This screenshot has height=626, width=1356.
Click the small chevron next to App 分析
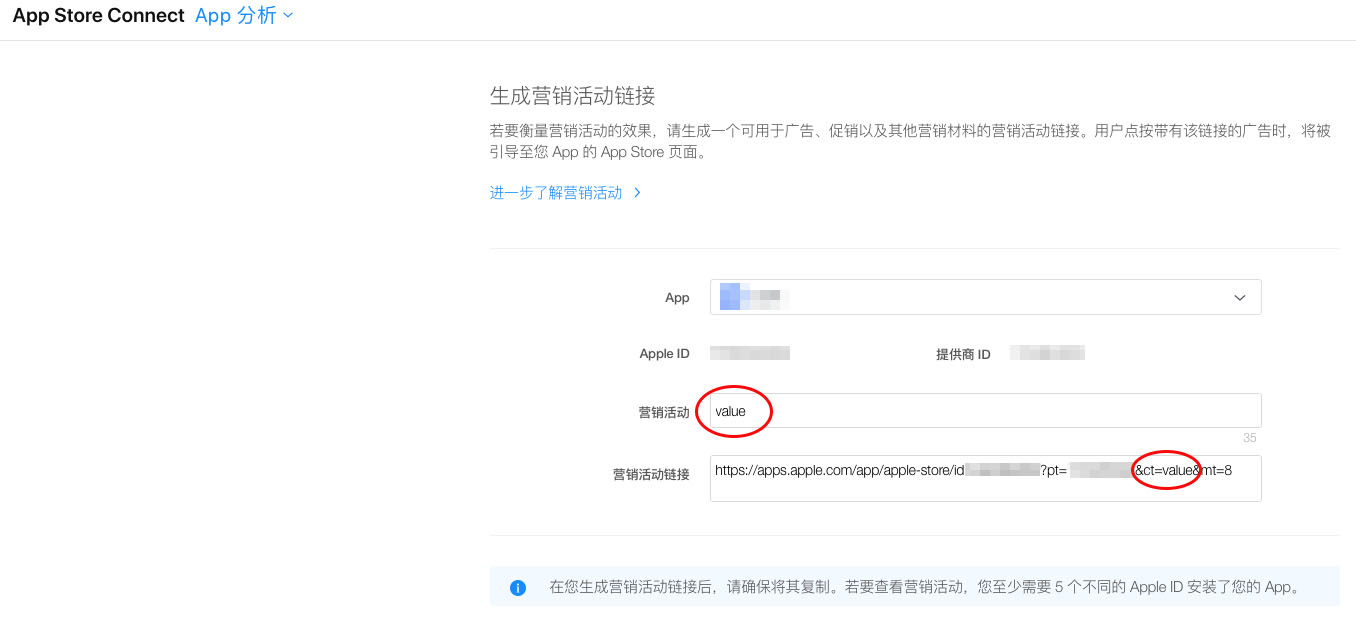click(286, 16)
